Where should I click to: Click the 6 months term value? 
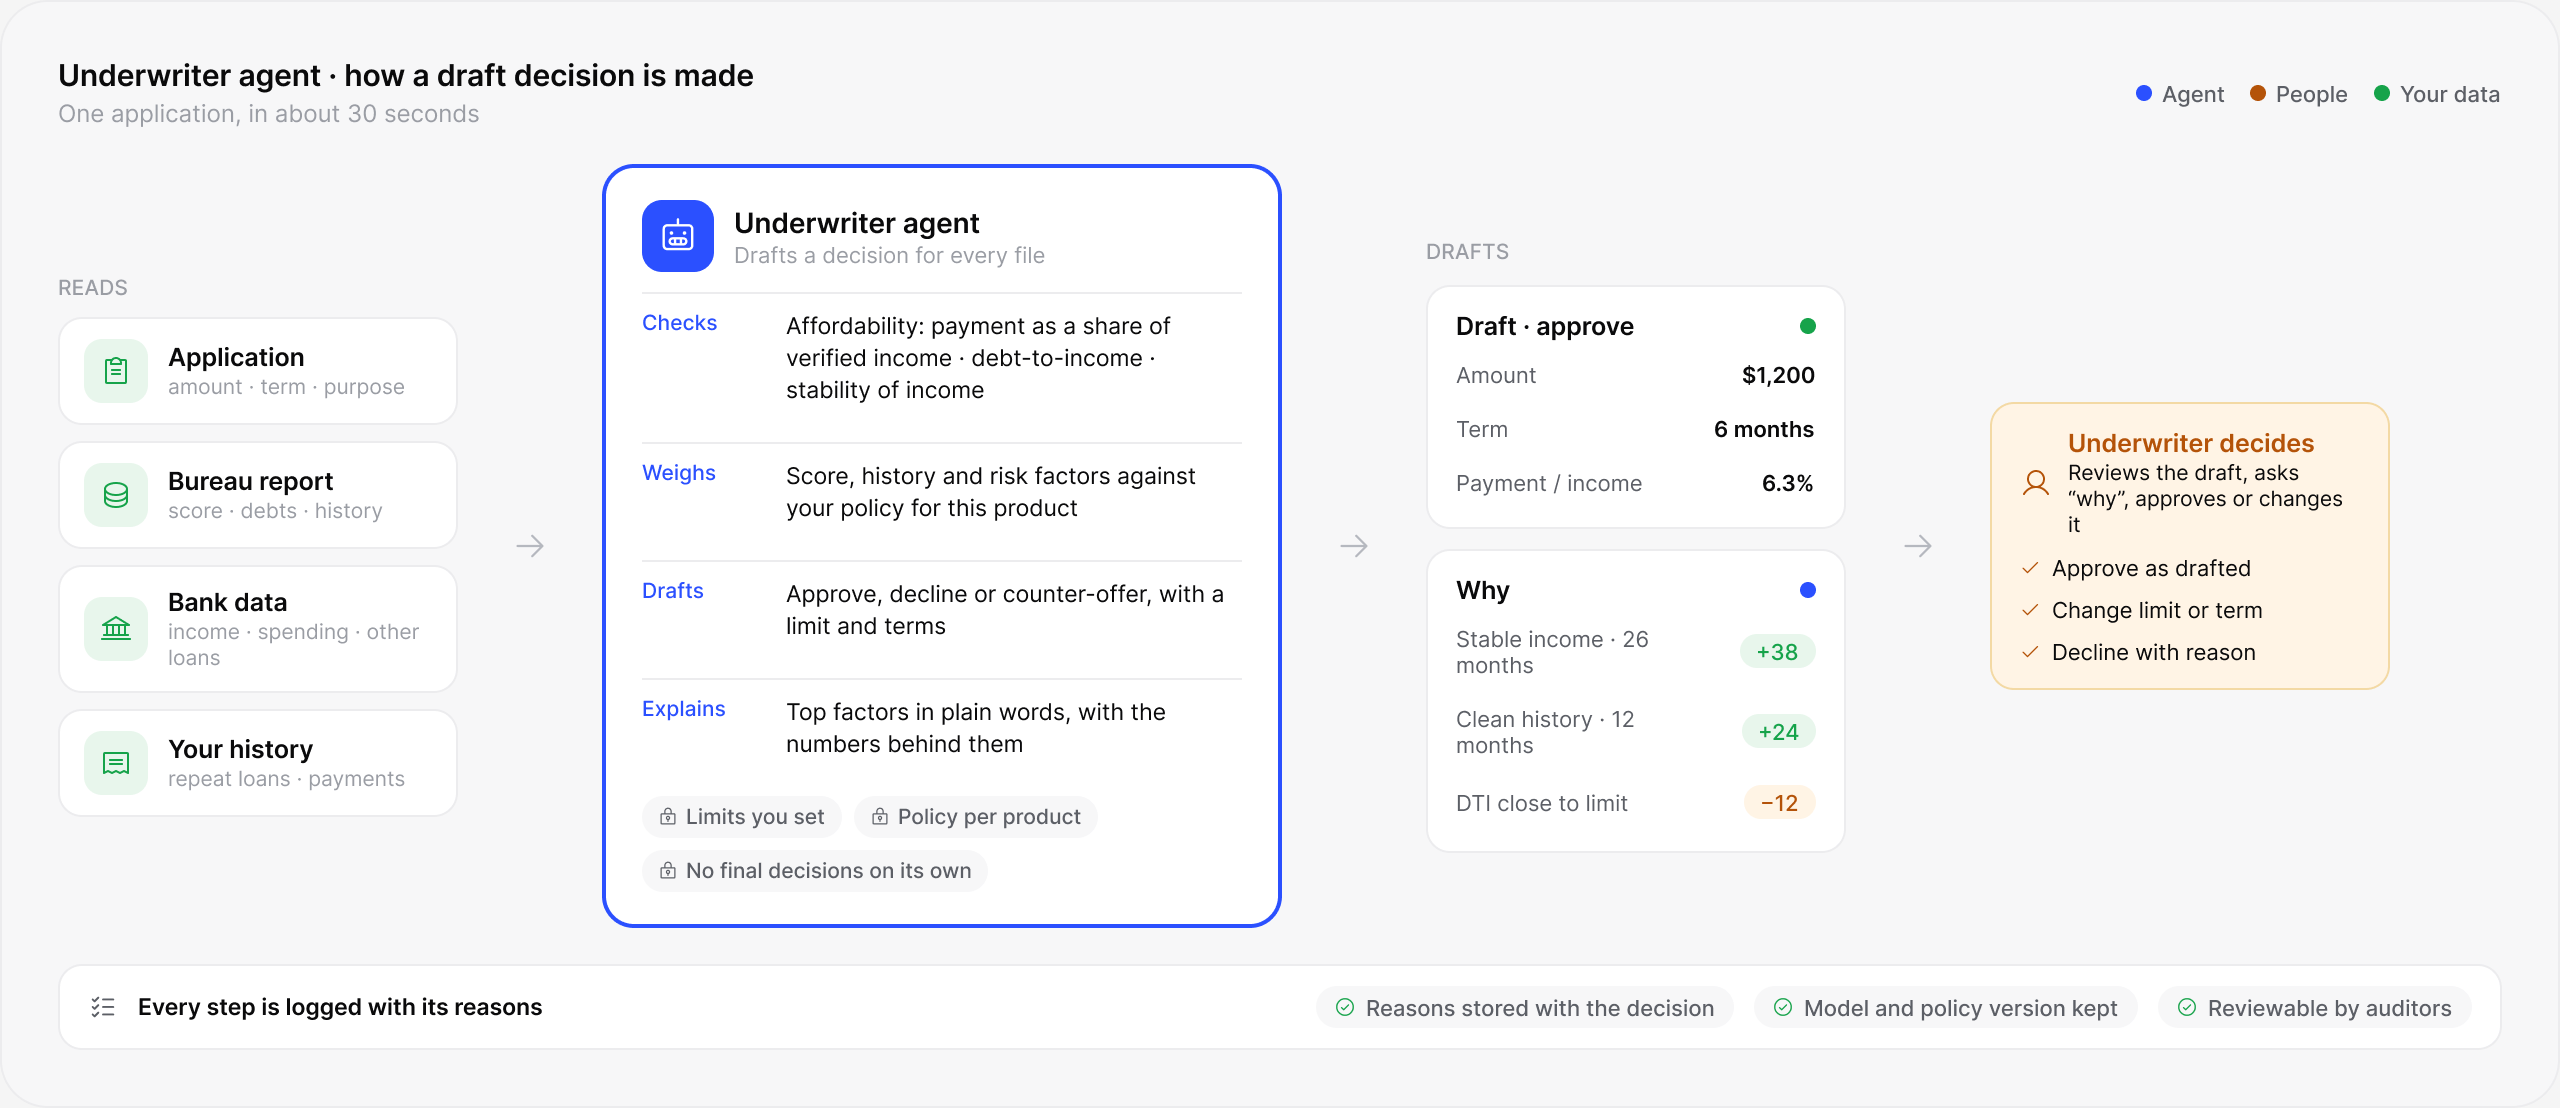[x=1764, y=430]
